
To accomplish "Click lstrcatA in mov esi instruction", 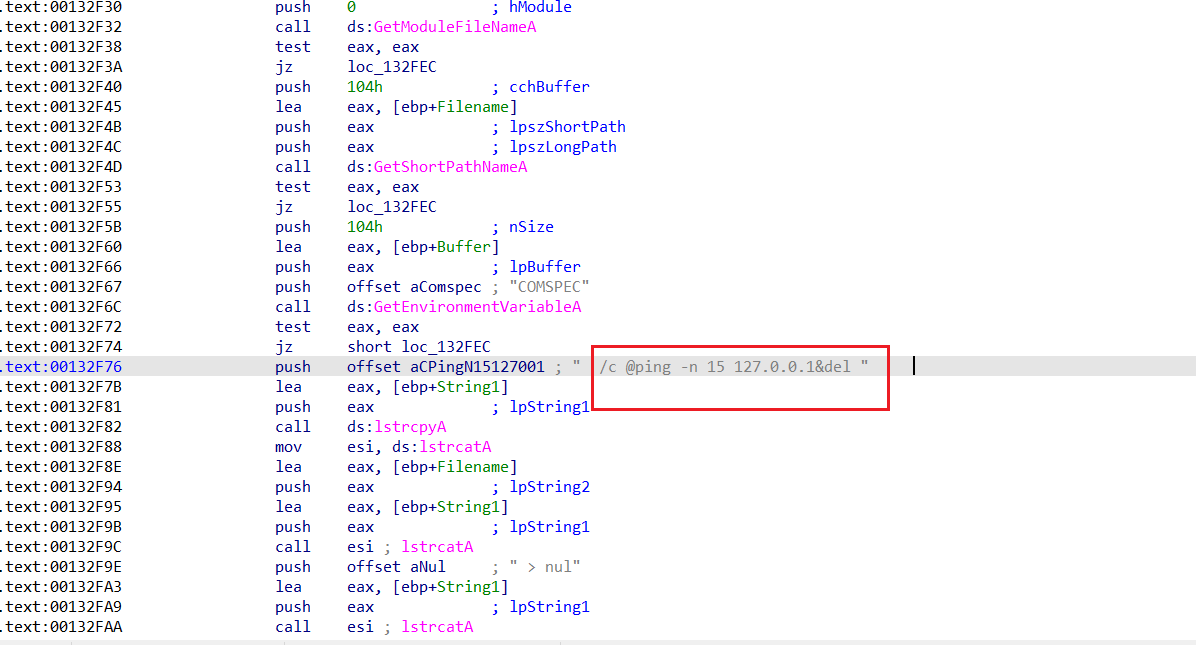I will tap(455, 447).
